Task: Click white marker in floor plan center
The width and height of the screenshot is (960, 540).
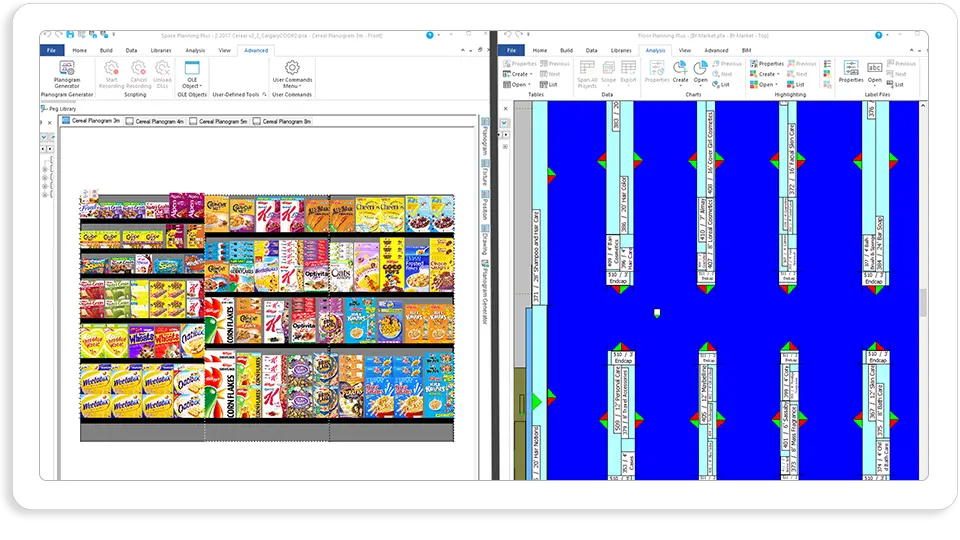Action: (x=657, y=313)
